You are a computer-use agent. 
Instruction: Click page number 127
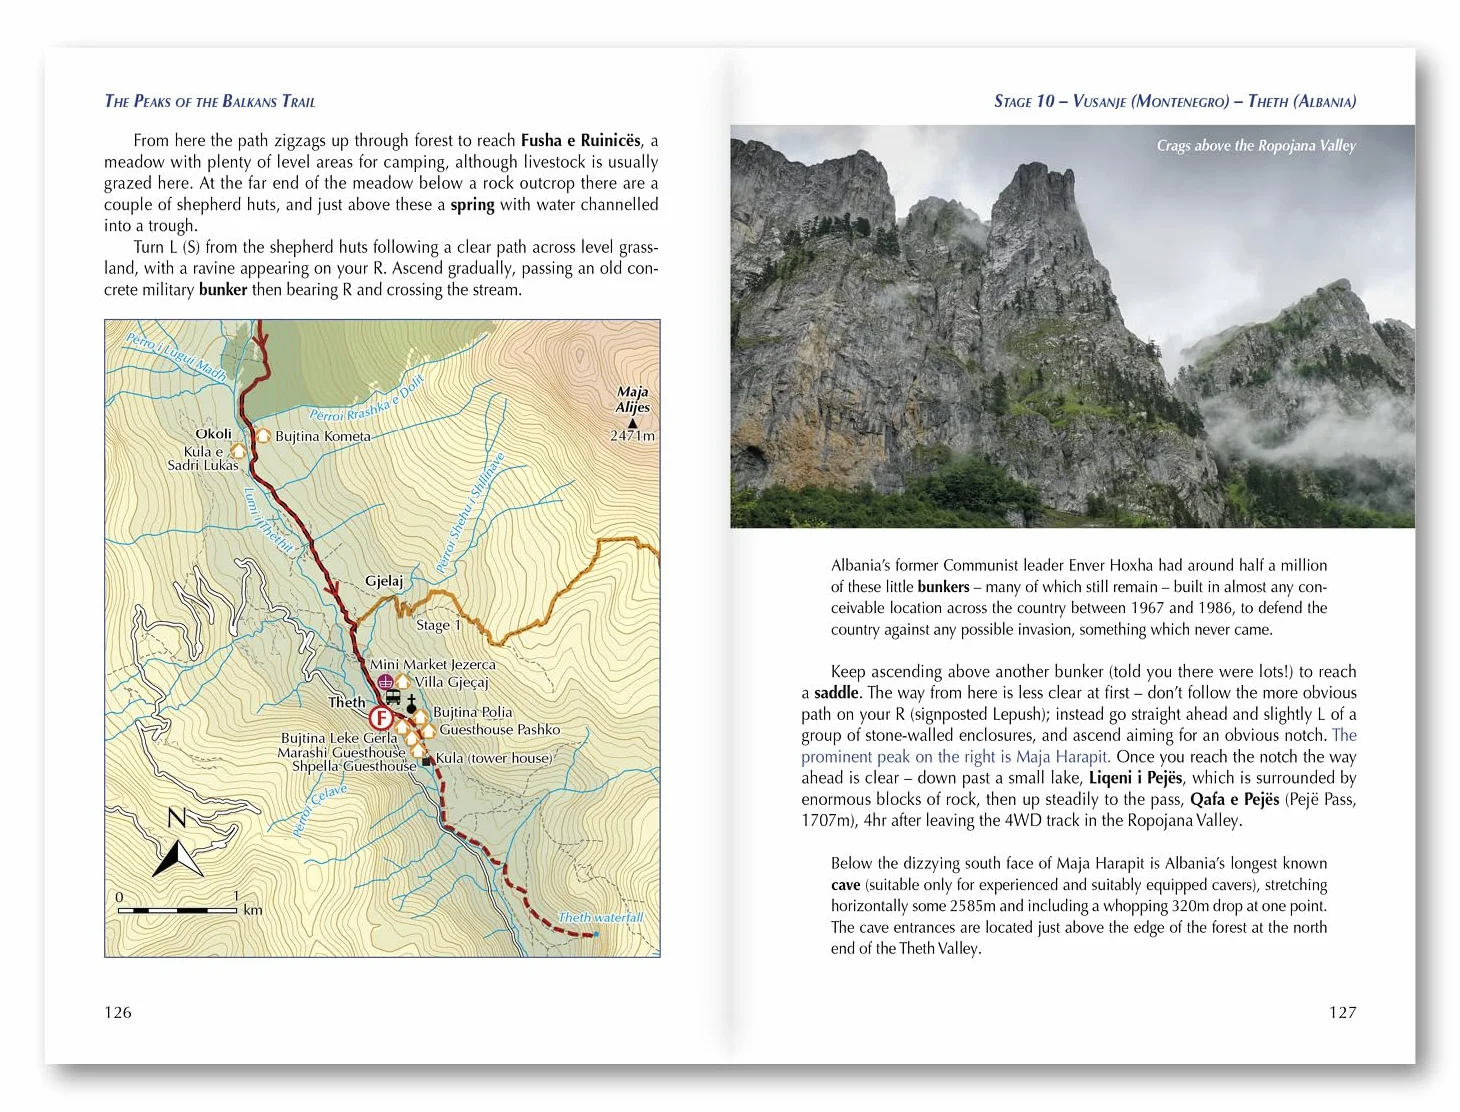pos(1342,1012)
